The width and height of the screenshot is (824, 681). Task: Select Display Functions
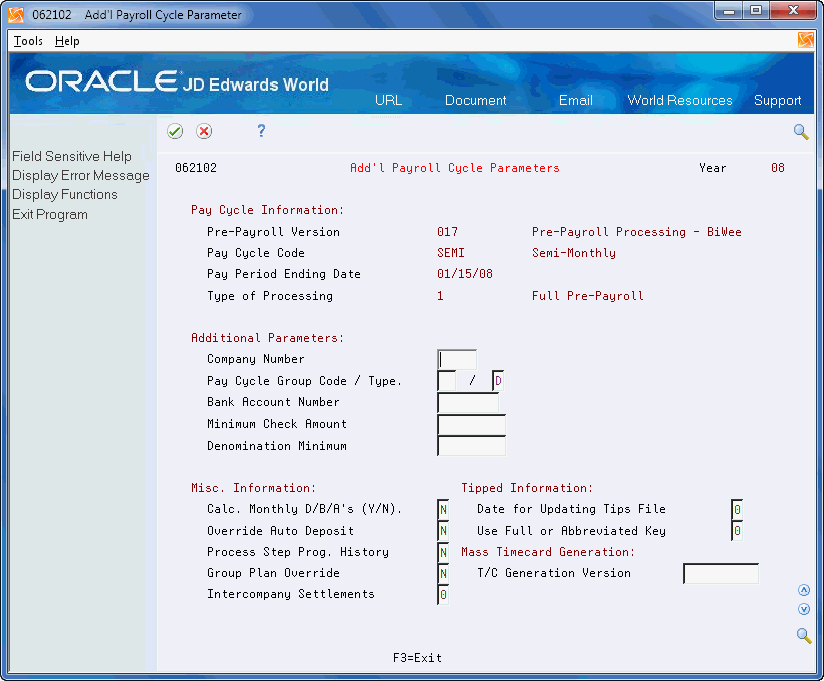point(65,194)
